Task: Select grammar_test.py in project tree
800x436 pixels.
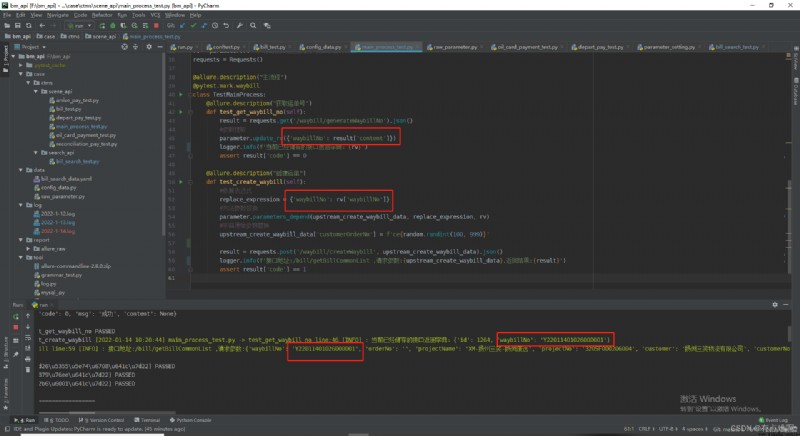Action: tap(58, 275)
